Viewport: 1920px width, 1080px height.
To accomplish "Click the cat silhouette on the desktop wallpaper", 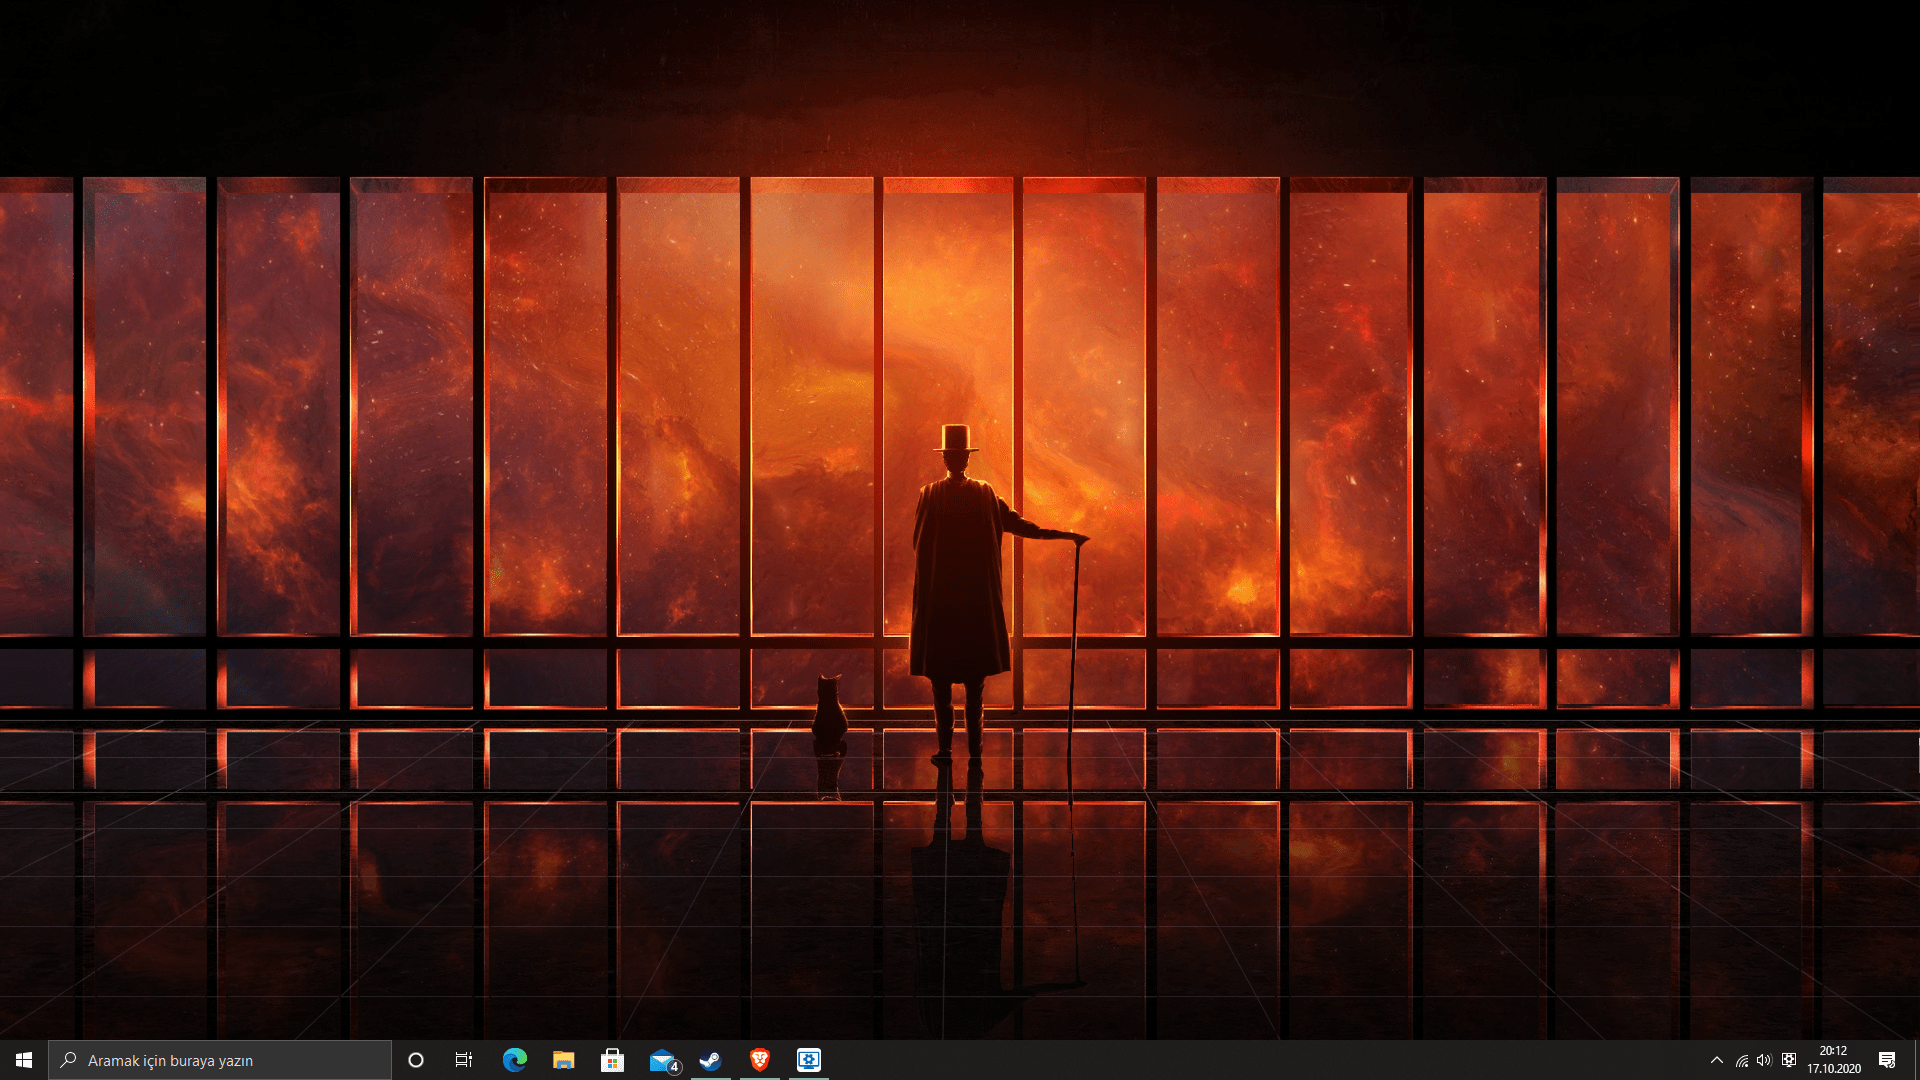I will click(x=828, y=716).
